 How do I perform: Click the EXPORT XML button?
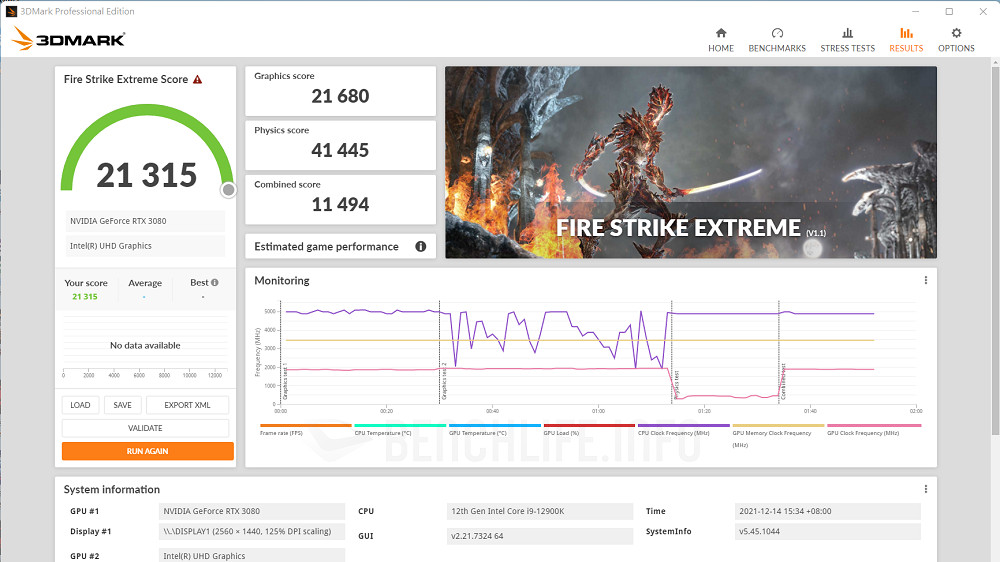point(188,405)
